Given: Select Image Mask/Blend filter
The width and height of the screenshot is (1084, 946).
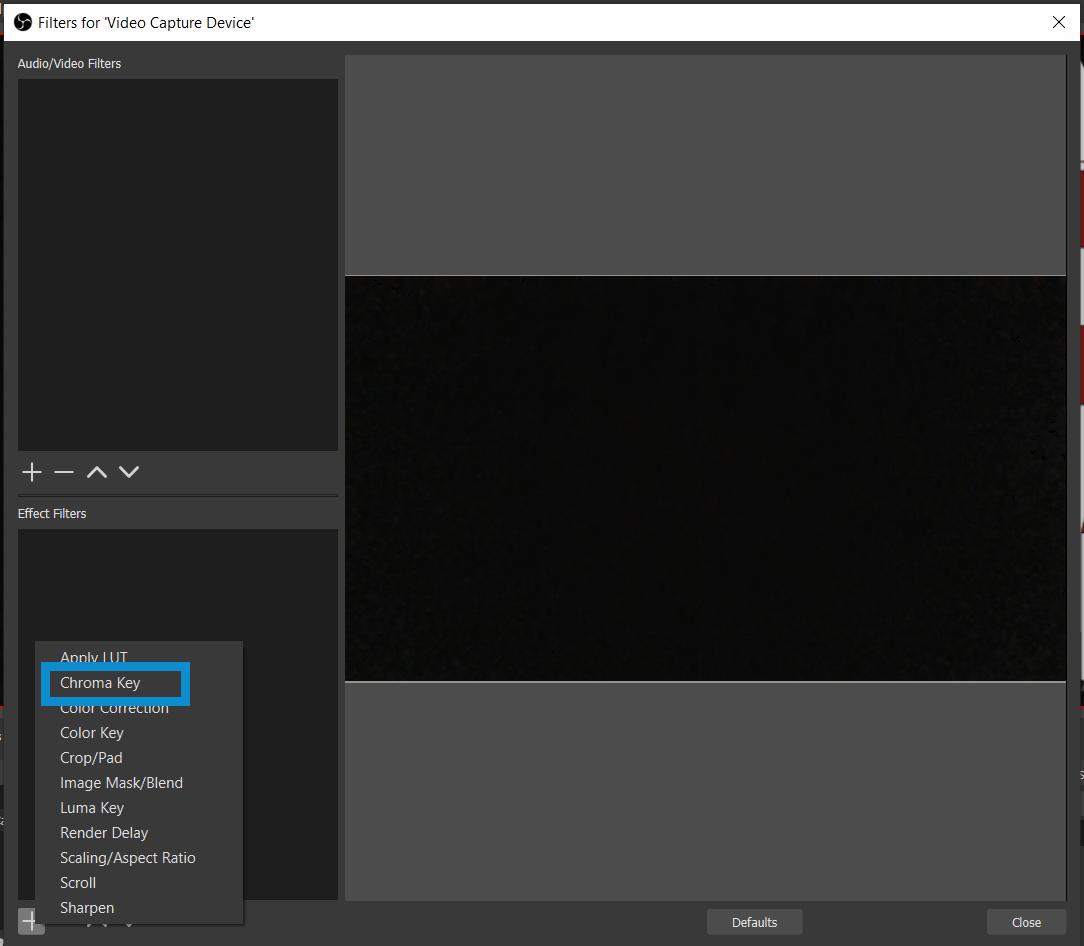Looking at the screenshot, I should coord(121,782).
